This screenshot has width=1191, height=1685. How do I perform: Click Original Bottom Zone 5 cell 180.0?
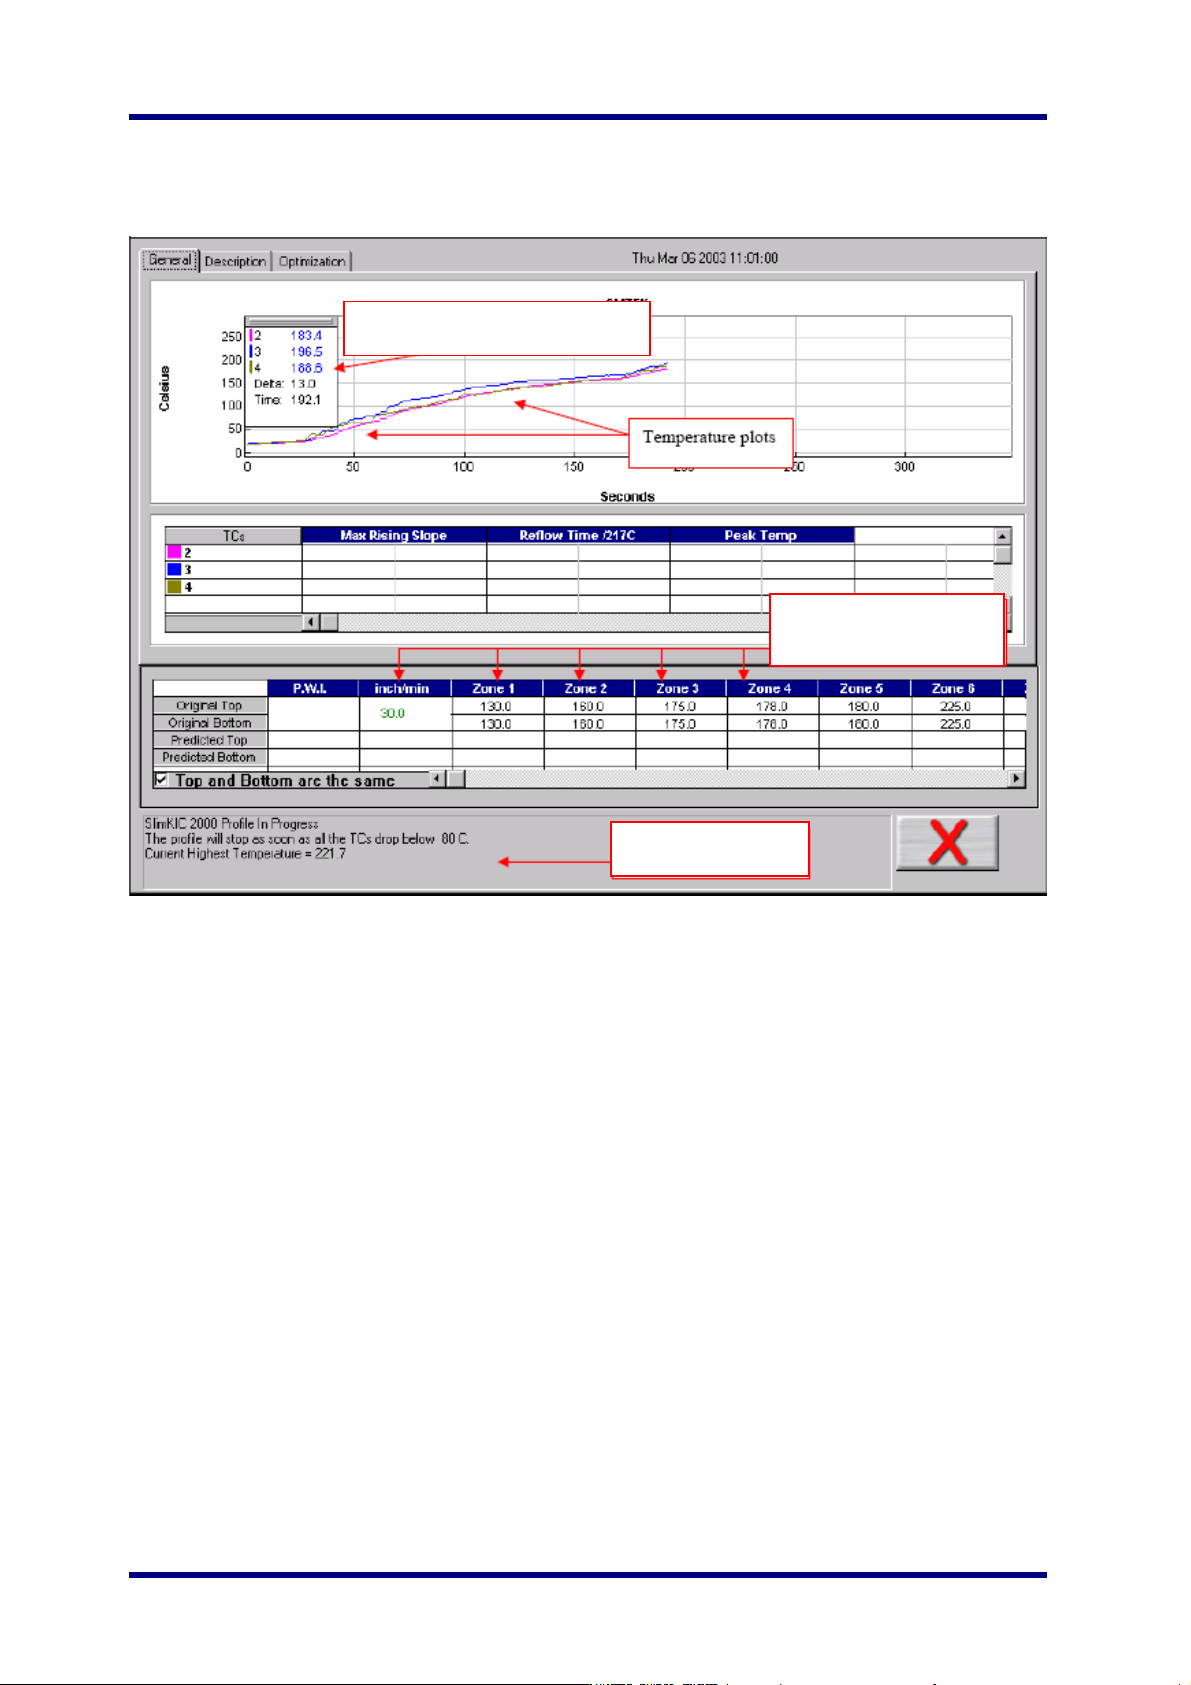pyautogui.click(x=864, y=724)
